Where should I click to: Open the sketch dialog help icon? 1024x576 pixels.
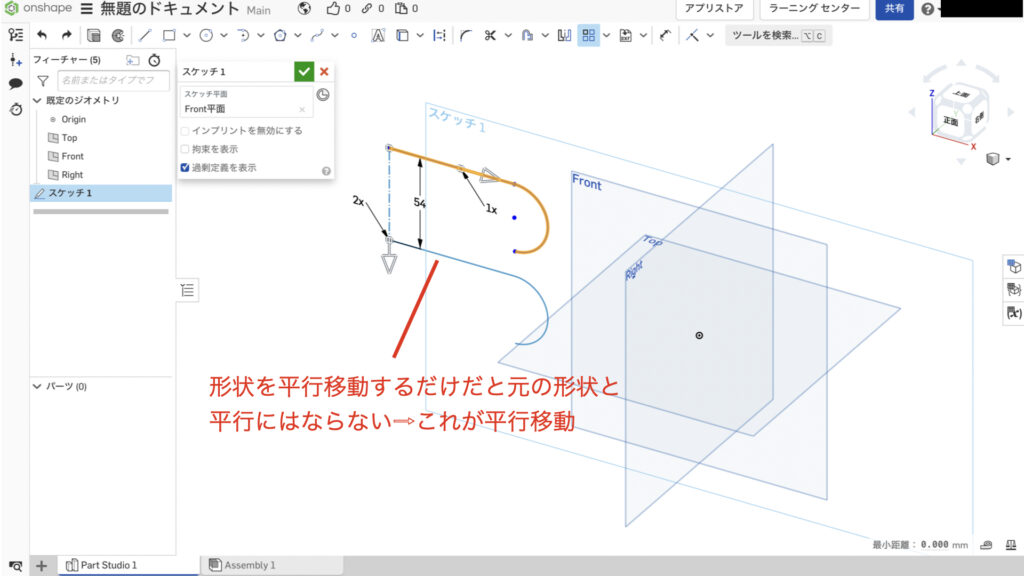pos(327,171)
